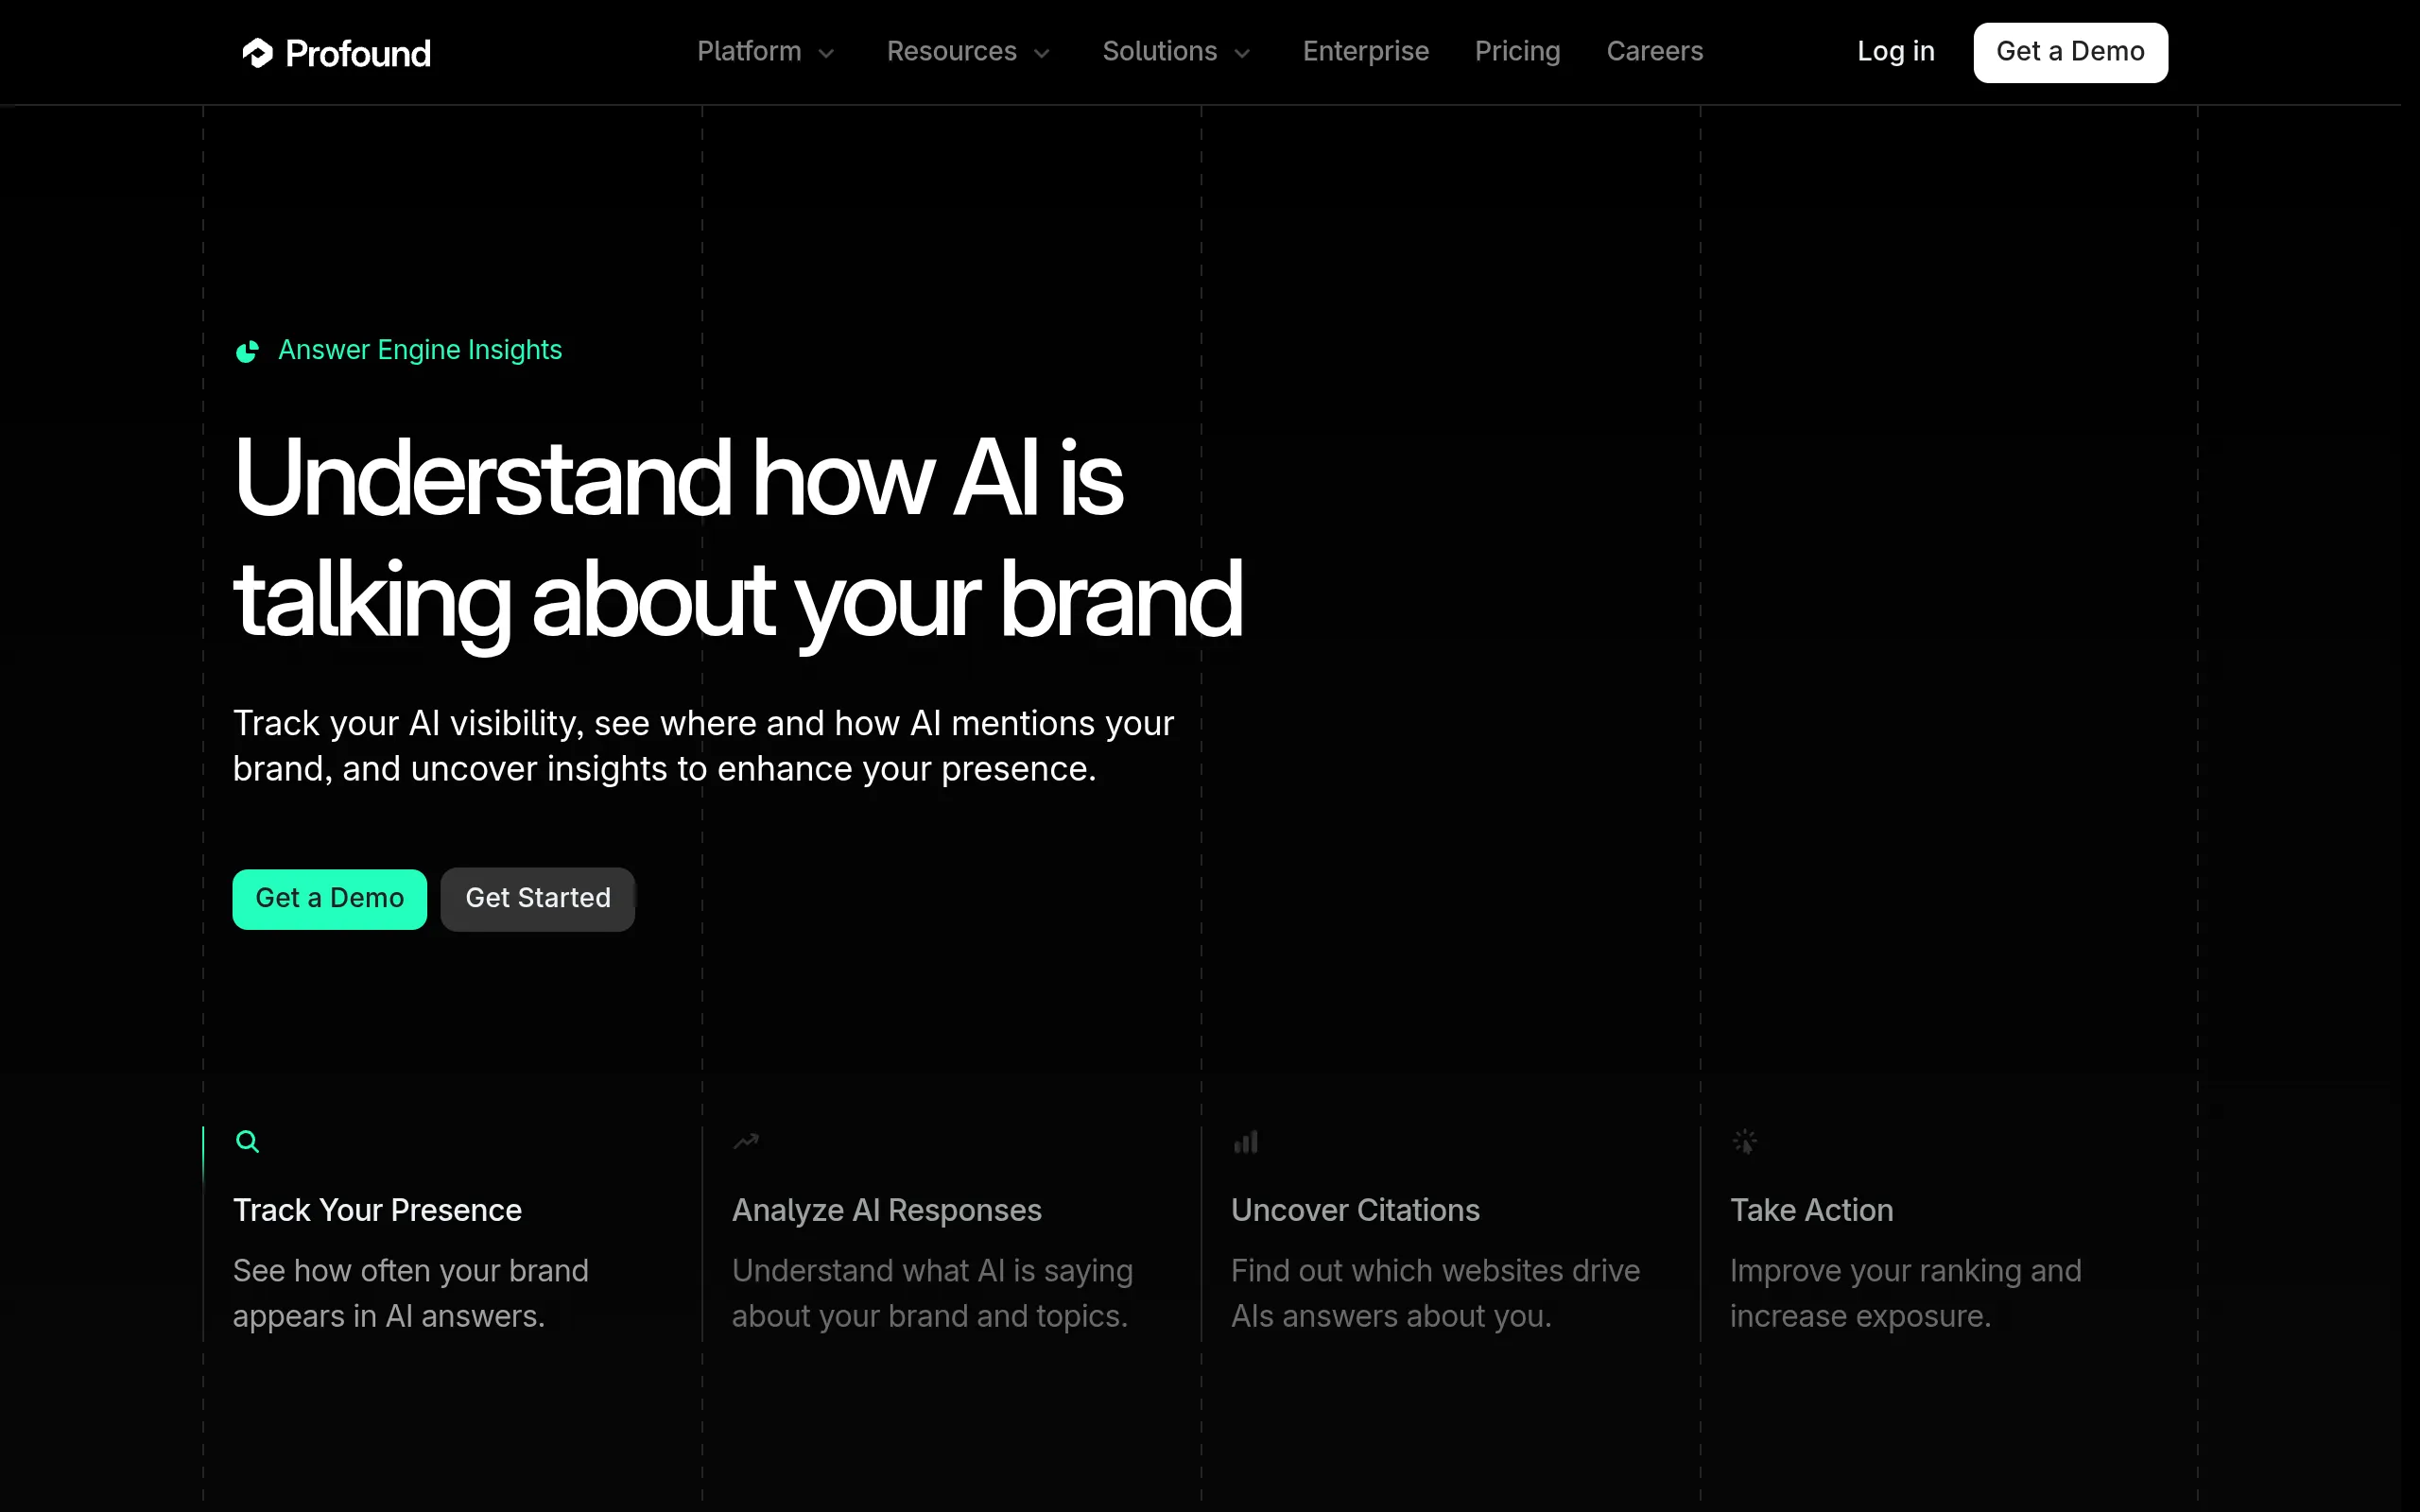The width and height of the screenshot is (2420, 1512).
Task: Select the Take Action tab
Action: 1811,1210
